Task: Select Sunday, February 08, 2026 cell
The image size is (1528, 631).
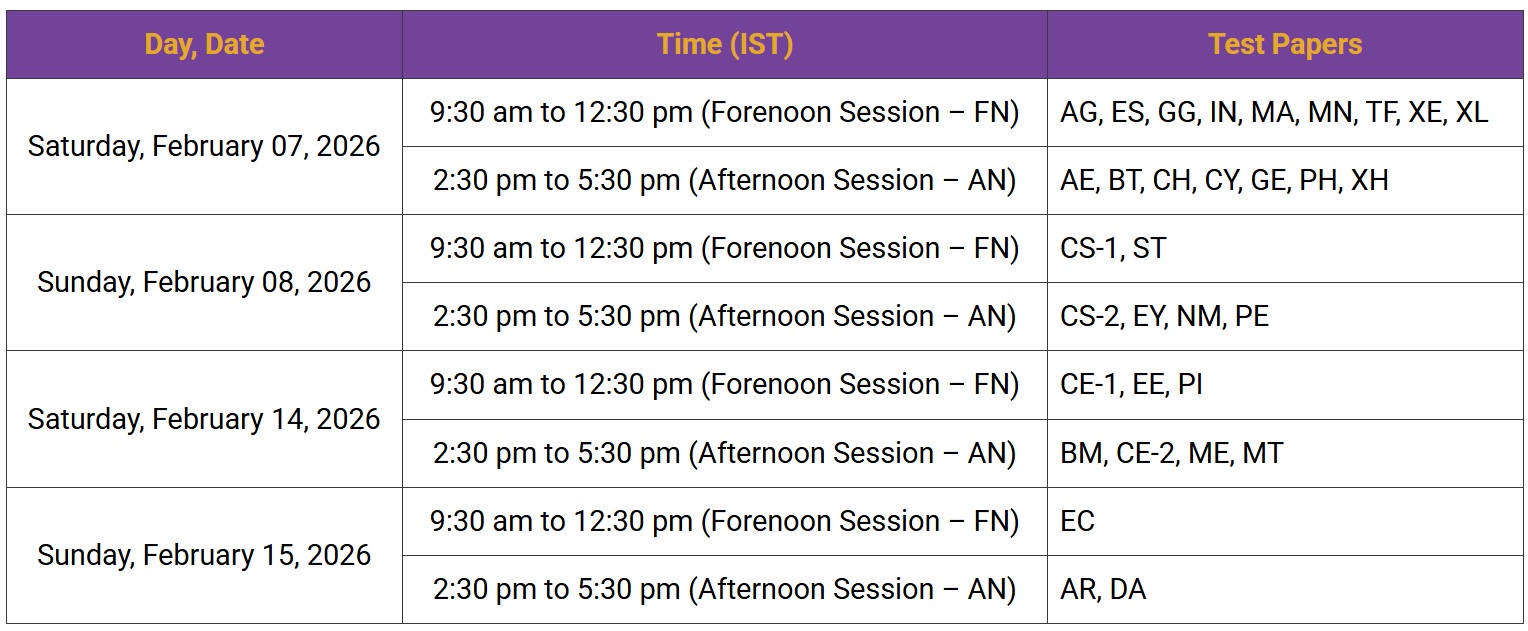Action: pyautogui.click(x=204, y=282)
